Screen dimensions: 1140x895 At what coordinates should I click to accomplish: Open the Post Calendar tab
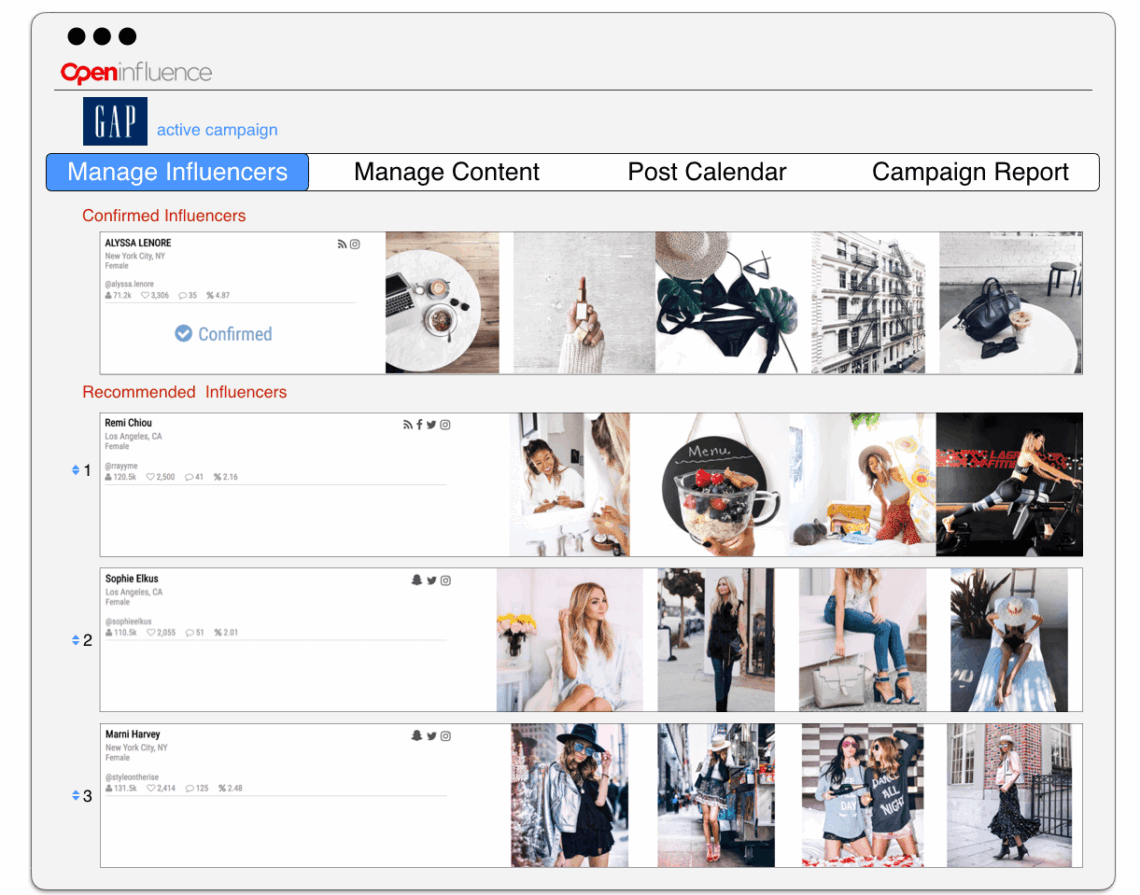tap(706, 172)
